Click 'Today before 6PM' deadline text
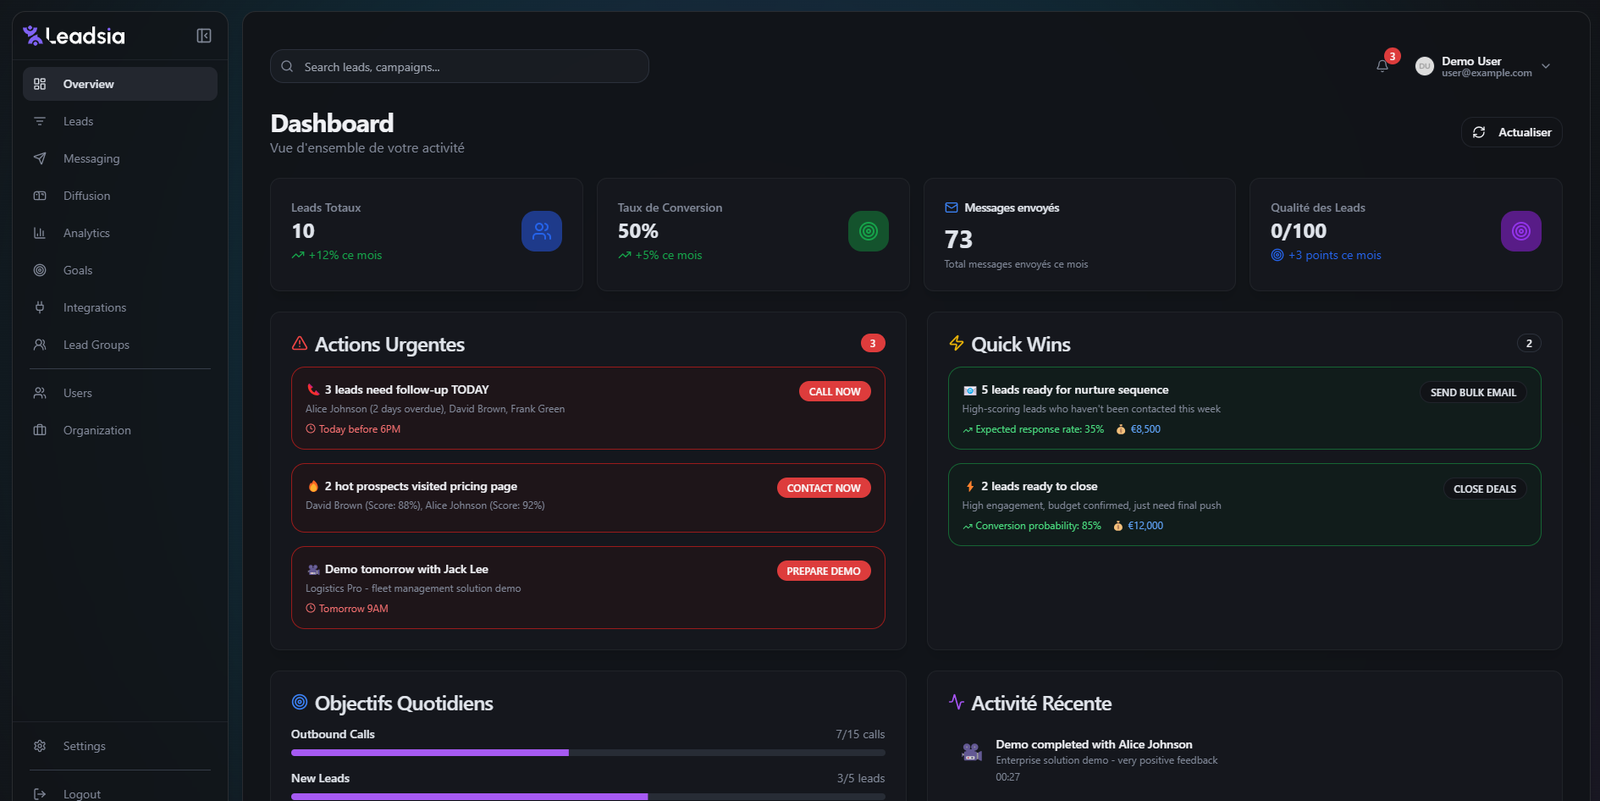This screenshot has height=801, width=1600. pos(360,429)
